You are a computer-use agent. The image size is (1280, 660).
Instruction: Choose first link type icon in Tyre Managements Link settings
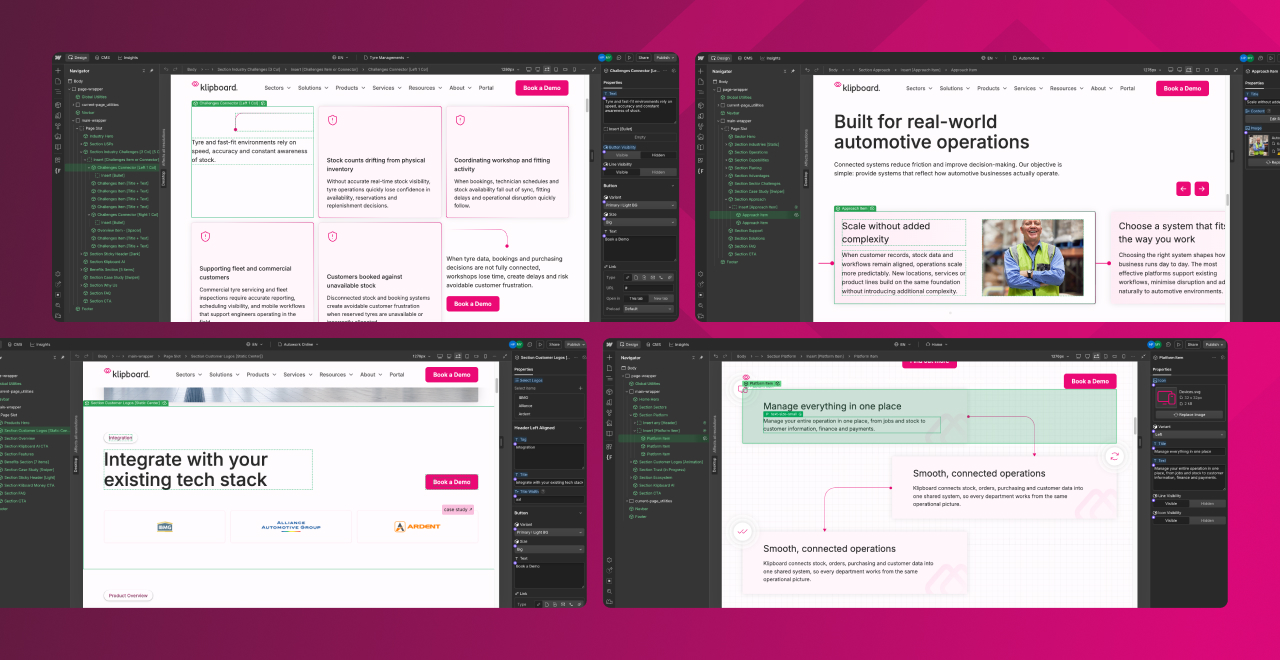(x=628, y=277)
